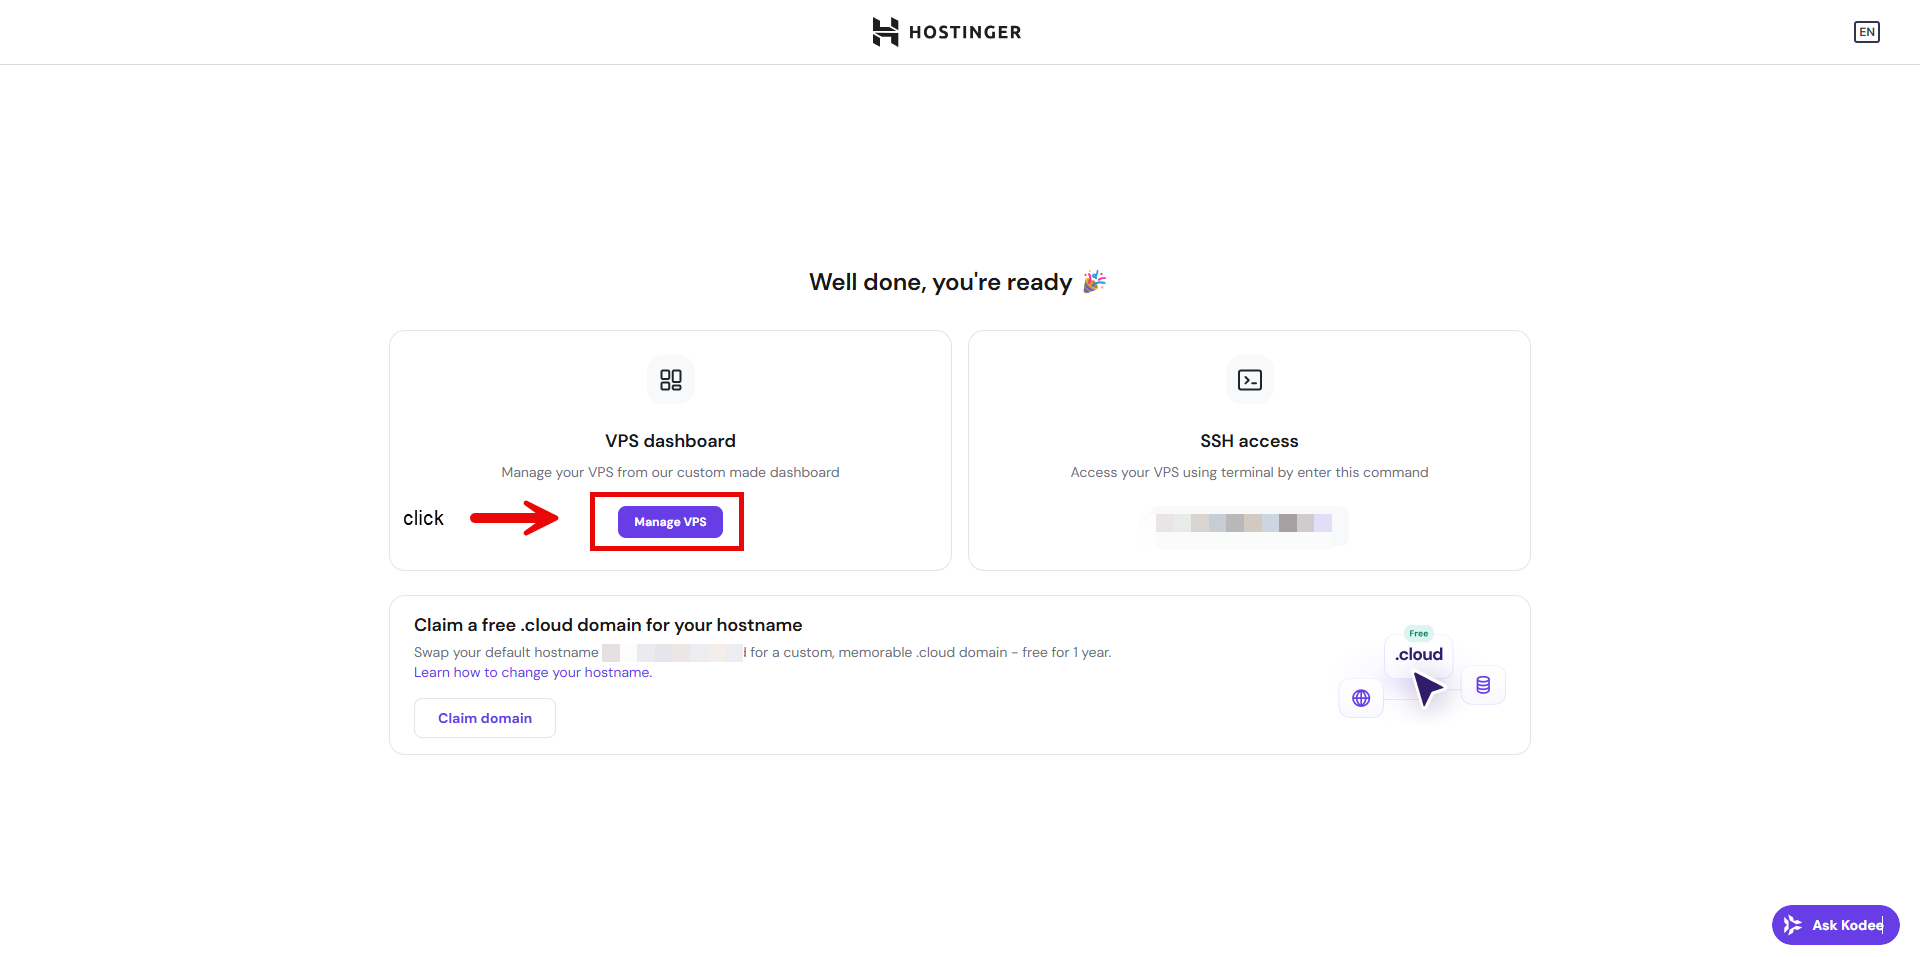Open Learn how to change your hostname link
This screenshot has height=957, width=1920.
click(533, 672)
